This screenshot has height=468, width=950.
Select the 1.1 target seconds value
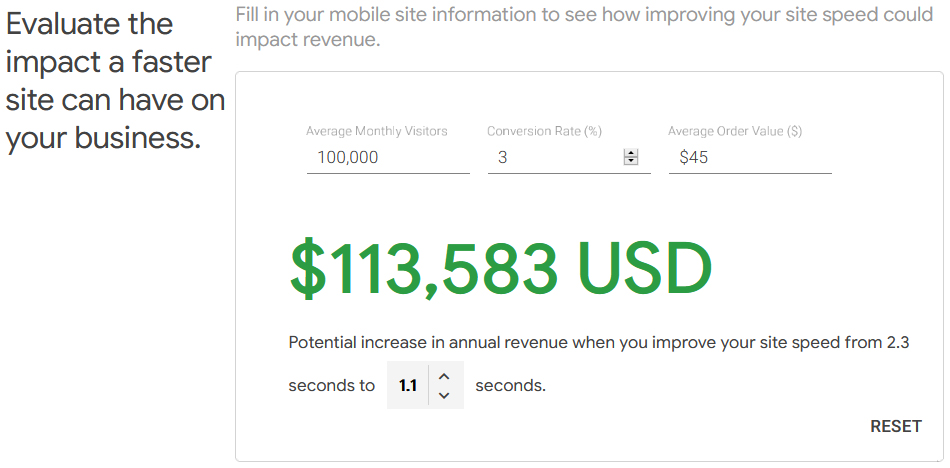coord(408,385)
